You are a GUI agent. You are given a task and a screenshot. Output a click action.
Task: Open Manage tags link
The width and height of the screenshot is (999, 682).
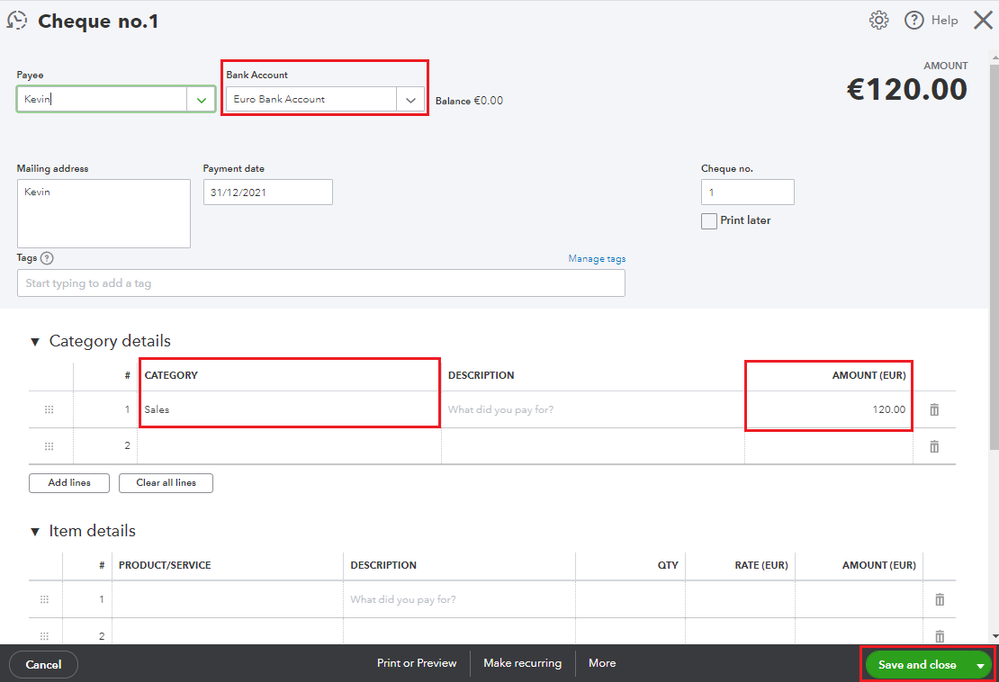click(x=597, y=258)
